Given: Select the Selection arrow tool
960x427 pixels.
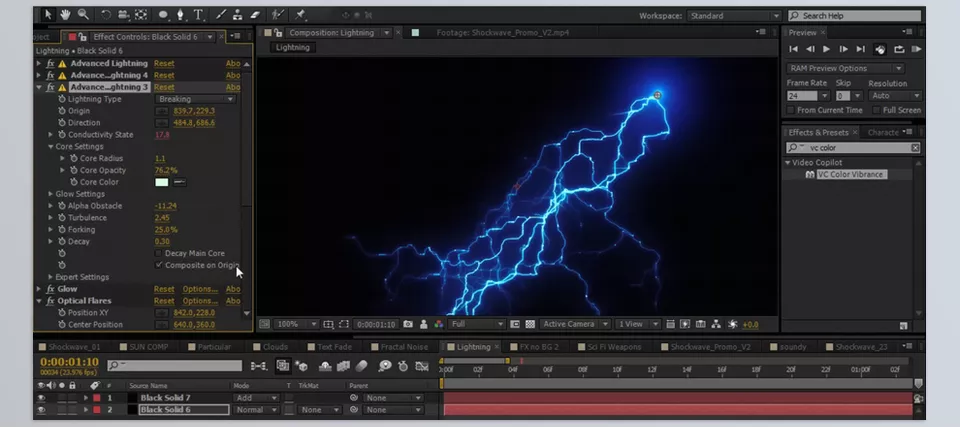Looking at the screenshot, I should pyautogui.click(x=48, y=14).
